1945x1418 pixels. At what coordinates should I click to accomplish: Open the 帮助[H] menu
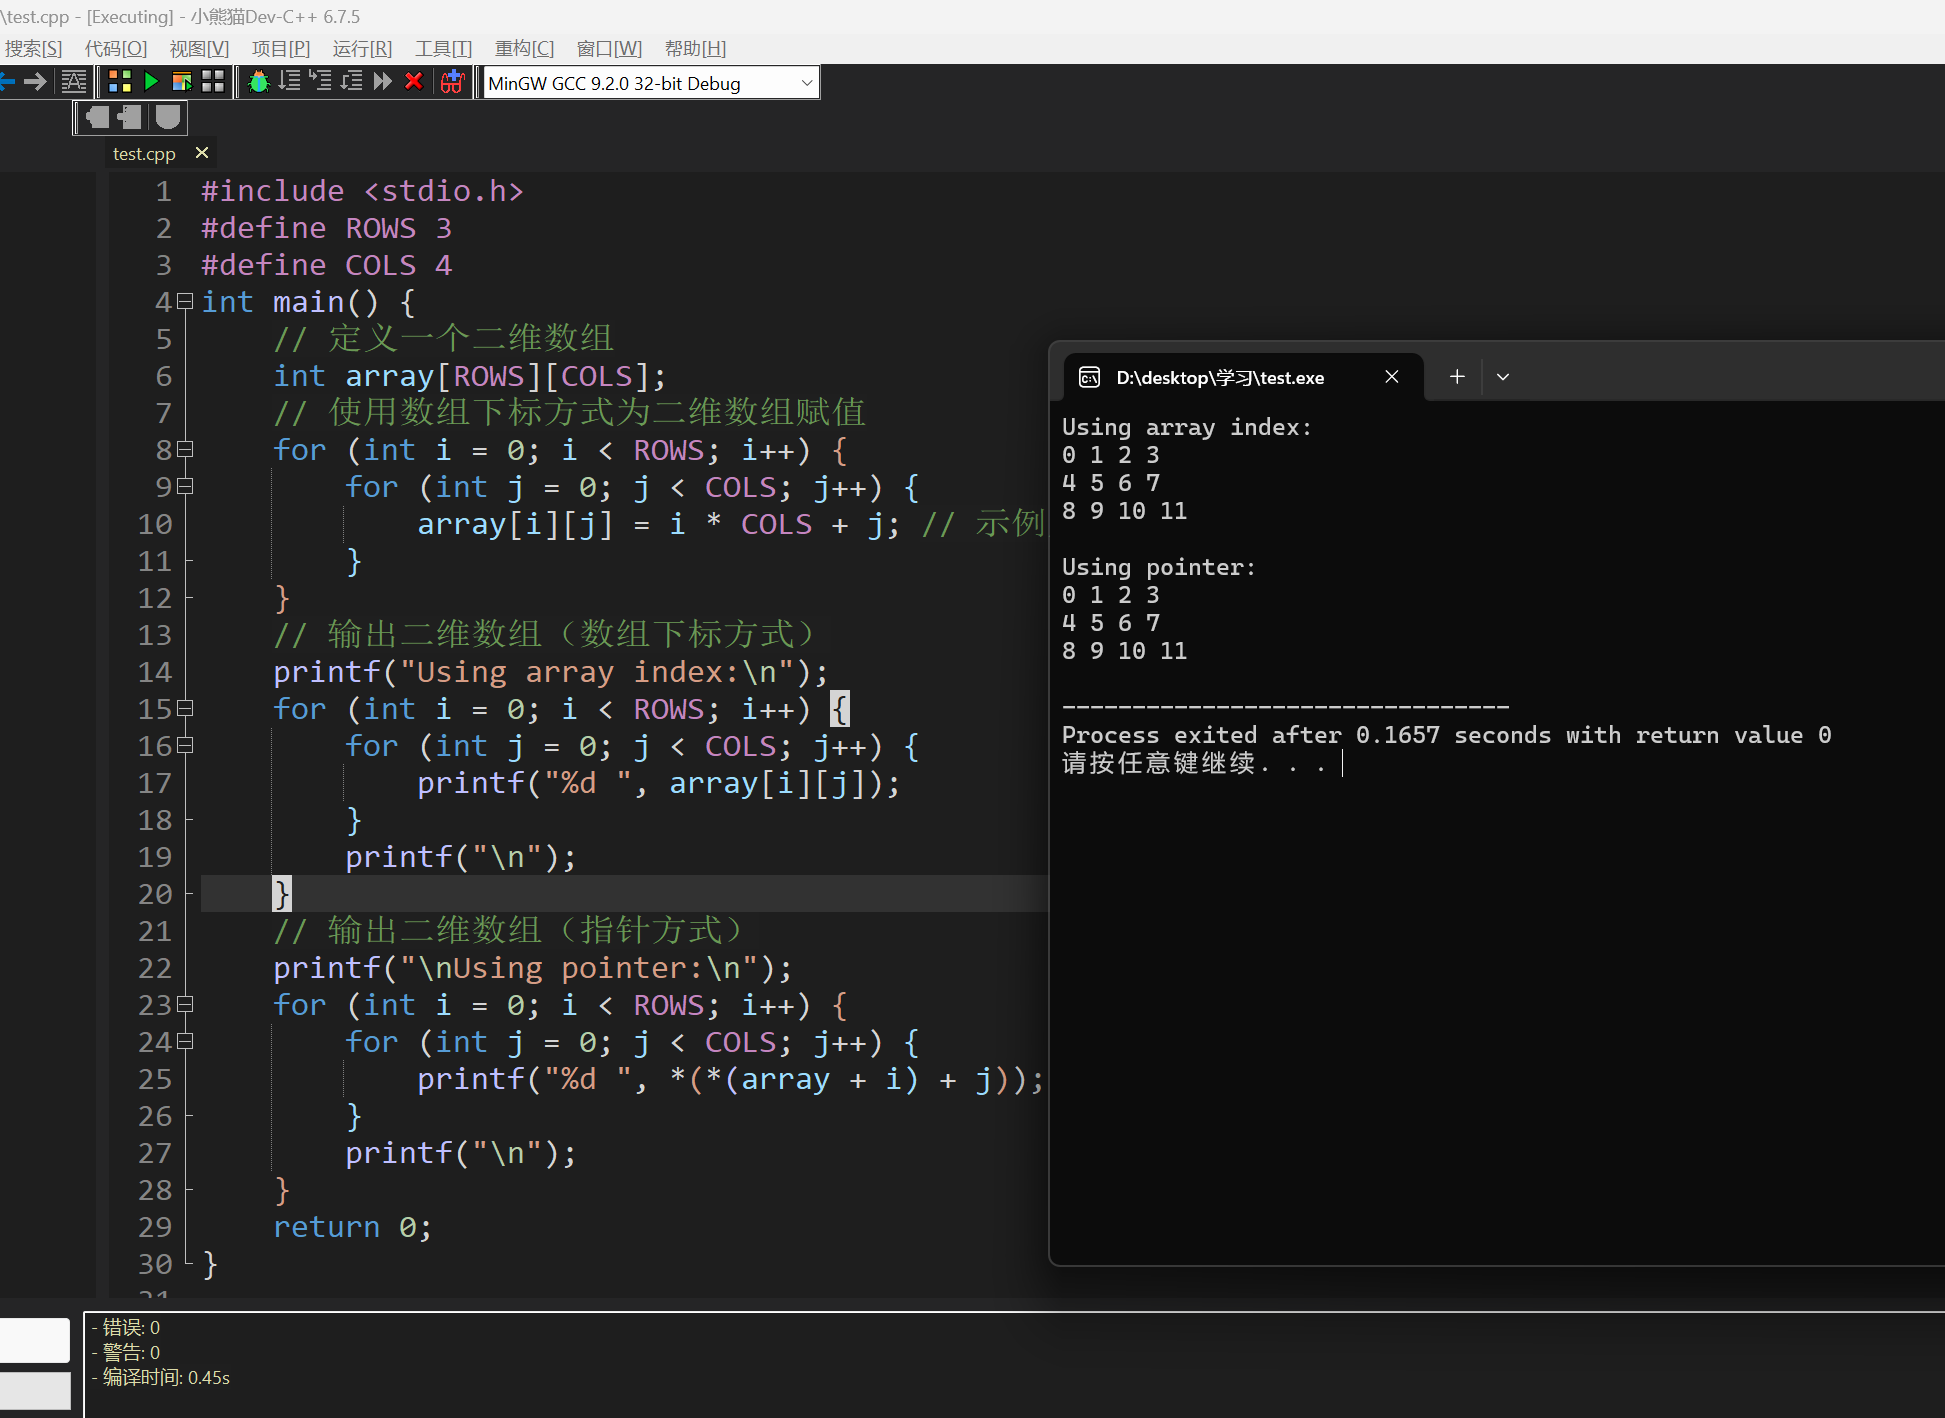[x=695, y=49]
